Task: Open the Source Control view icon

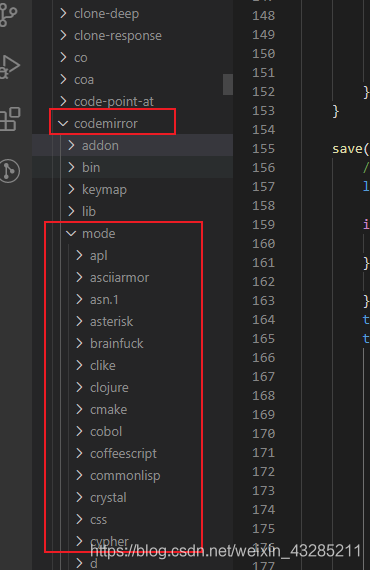Action: tap(9, 15)
